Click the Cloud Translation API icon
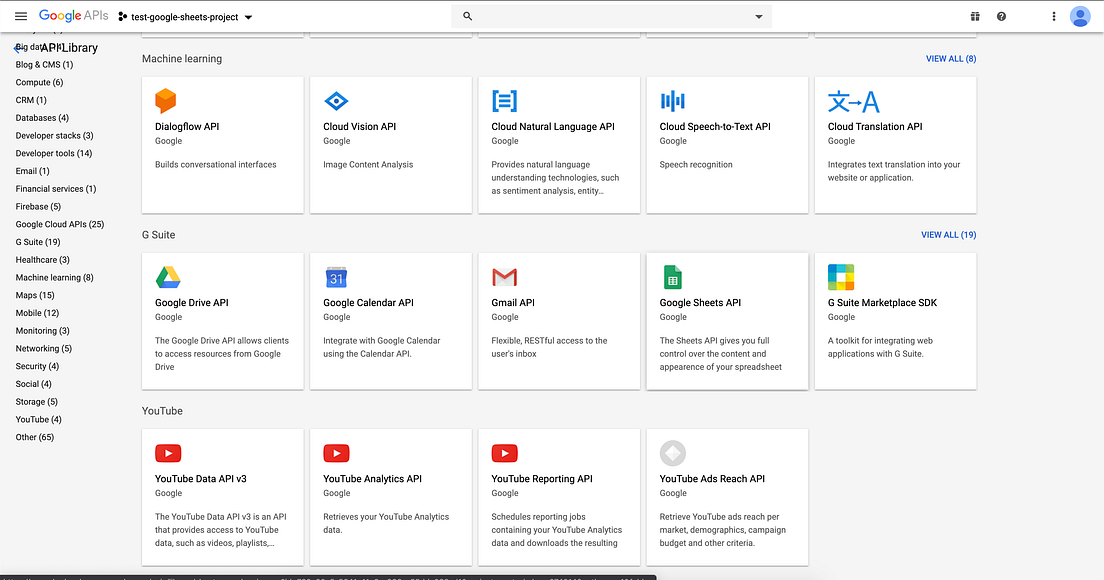 pos(853,101)
